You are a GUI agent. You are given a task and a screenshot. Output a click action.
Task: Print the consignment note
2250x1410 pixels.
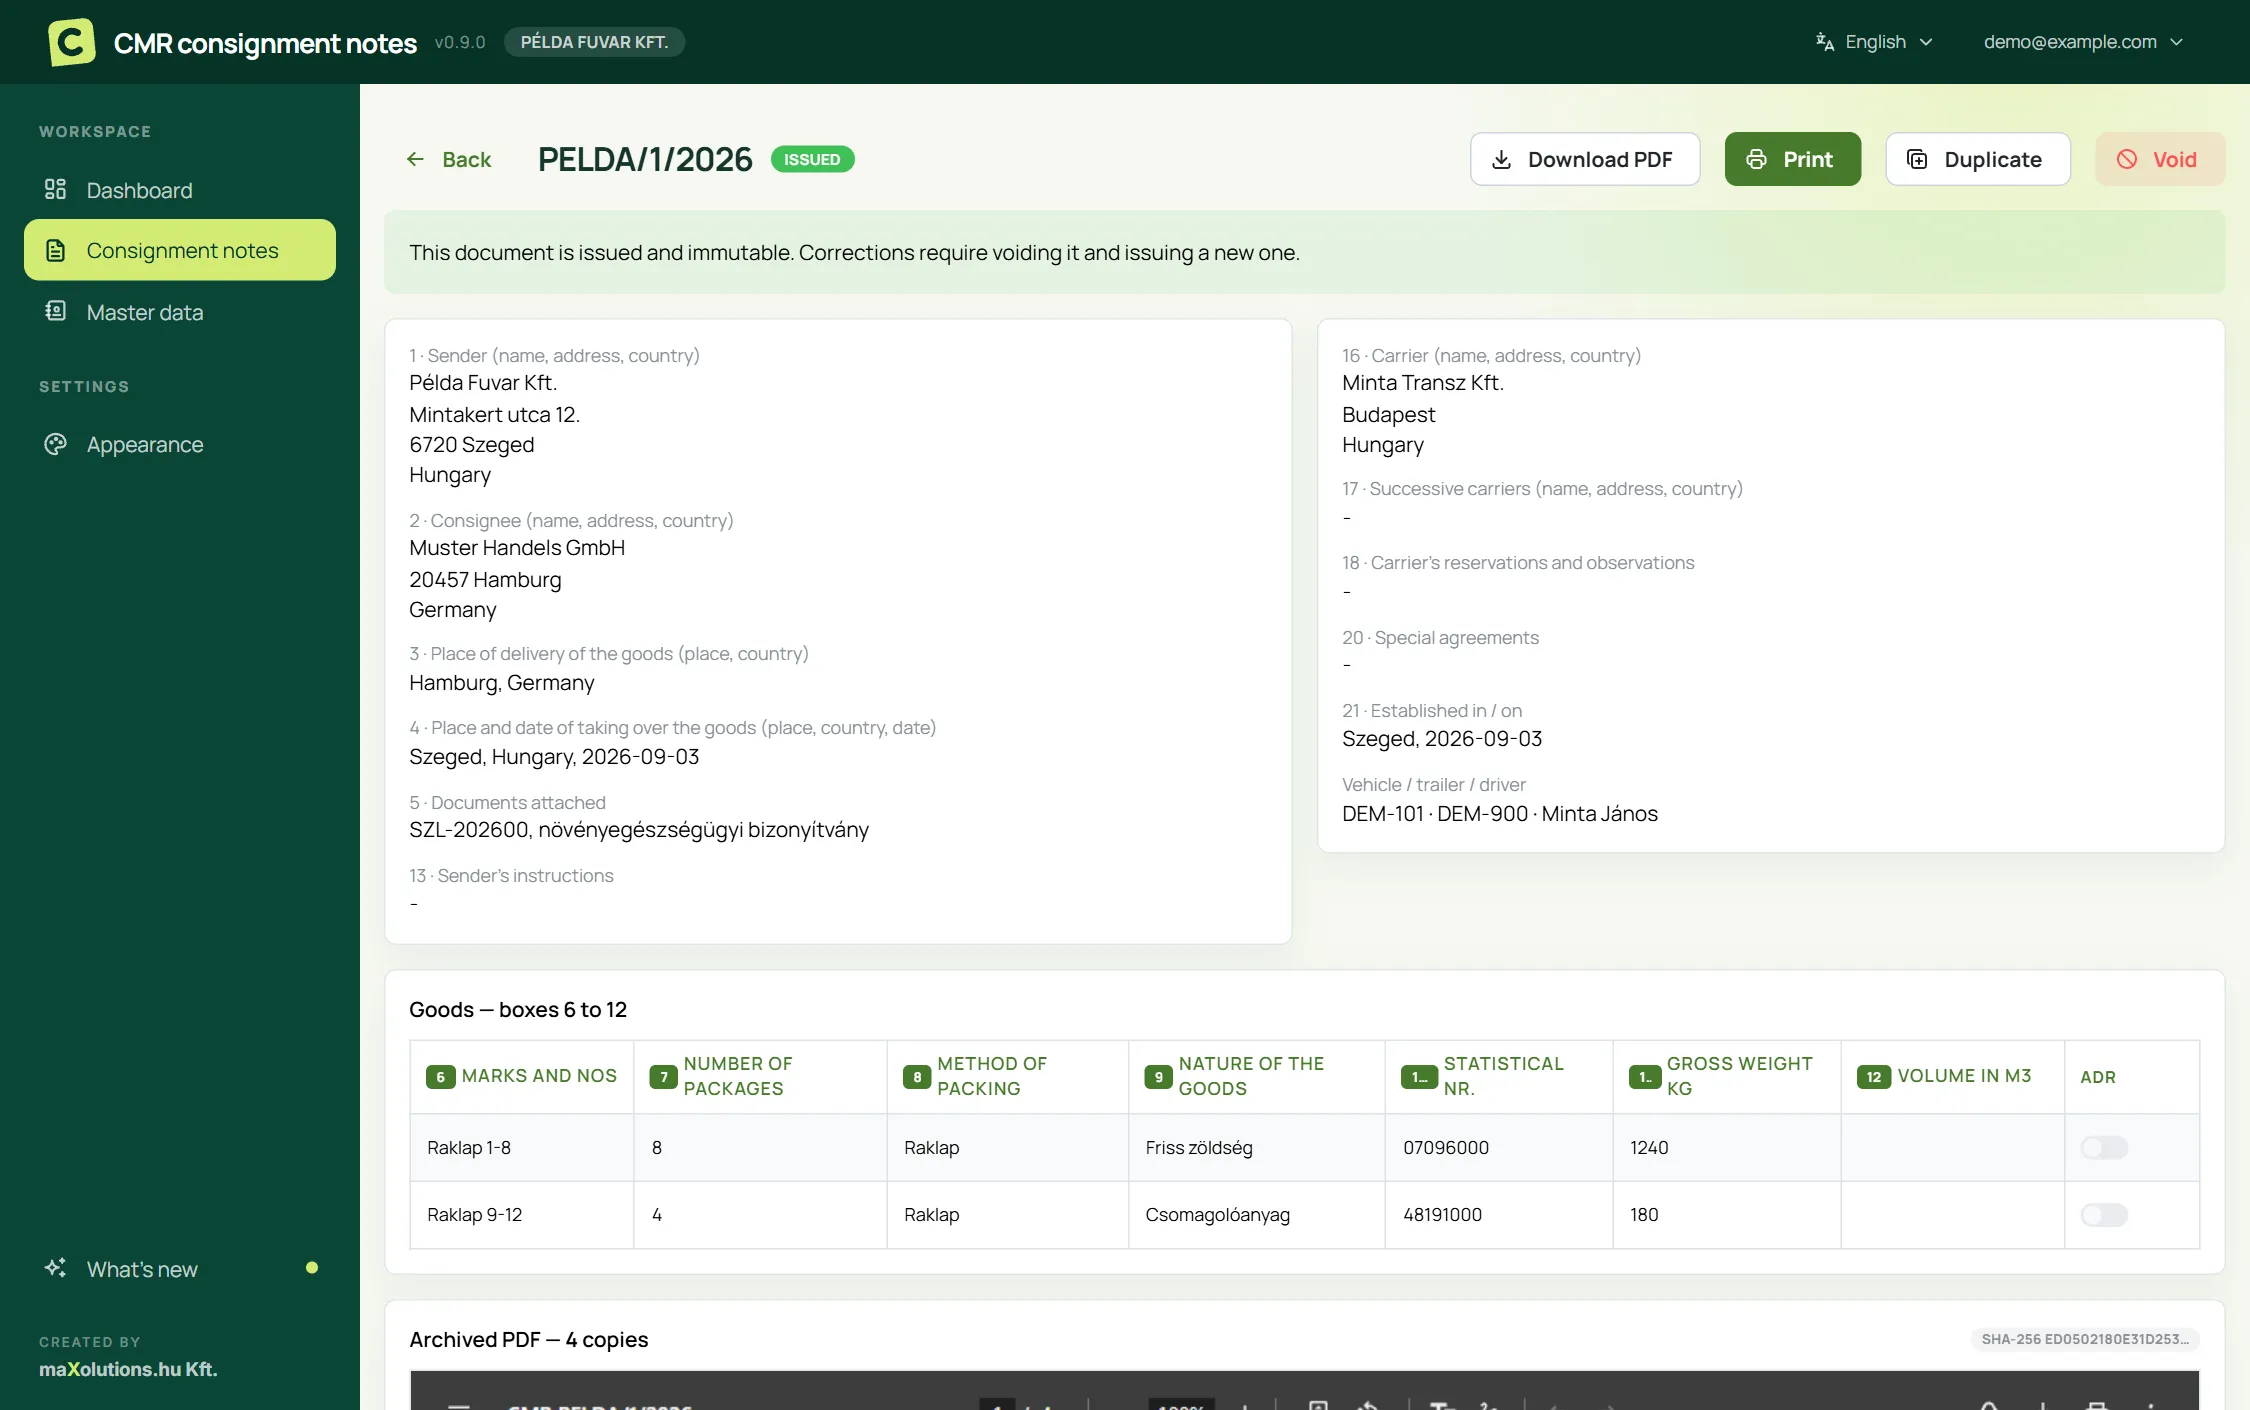click(x=1793, y=159)
